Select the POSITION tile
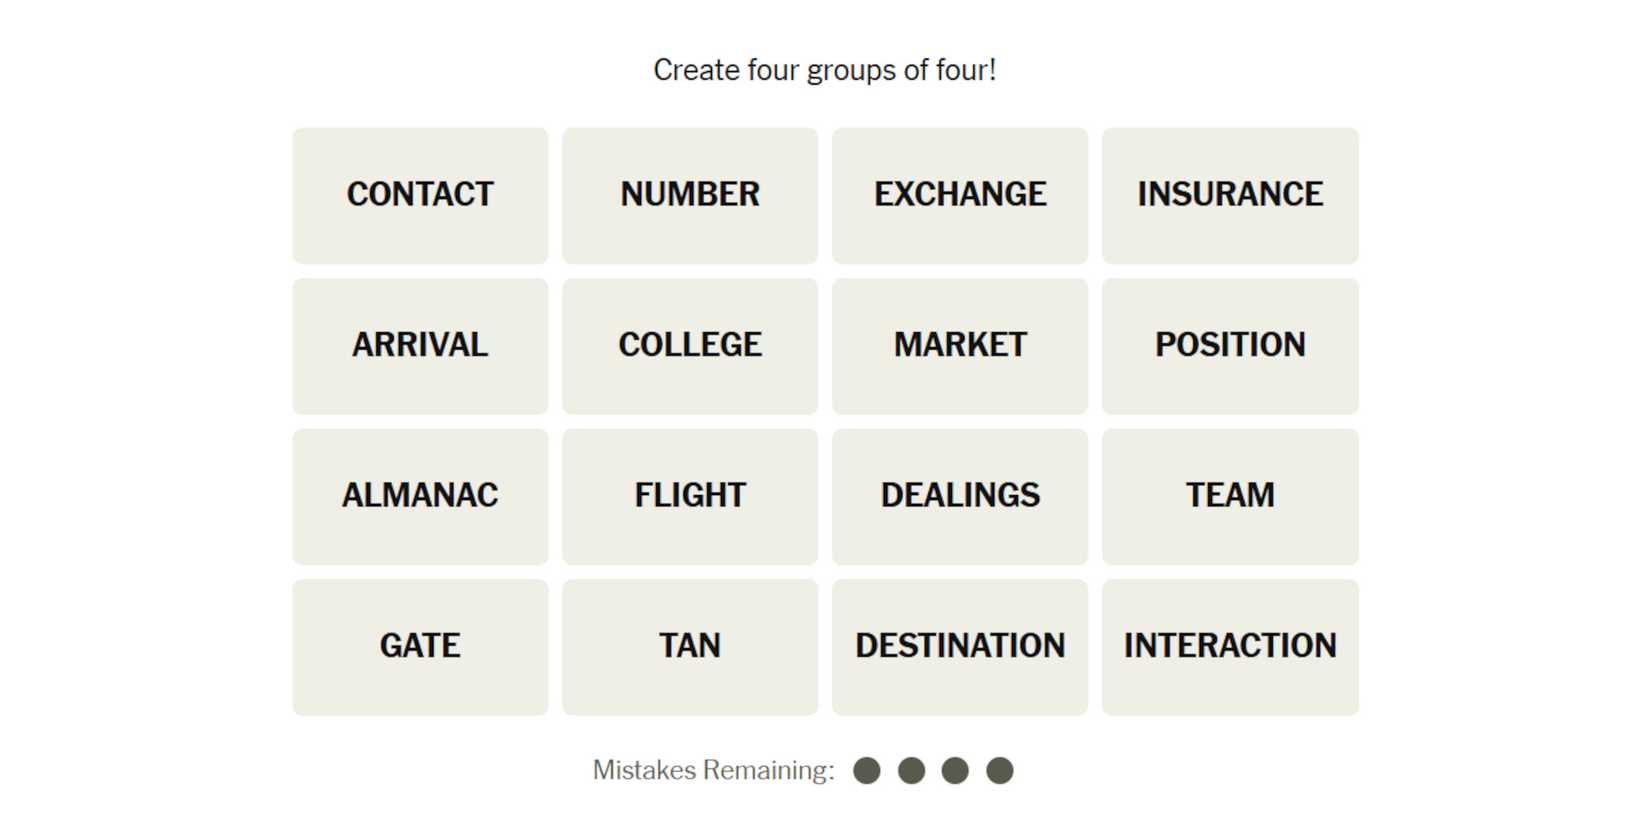The height and width of the screenshot is (825, 1650). 1230,346
